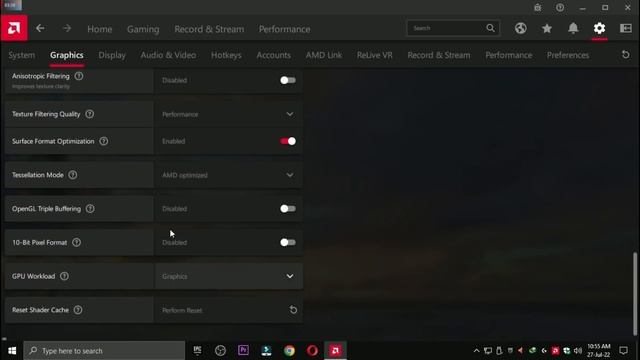Open the settings gear icon

599,28
